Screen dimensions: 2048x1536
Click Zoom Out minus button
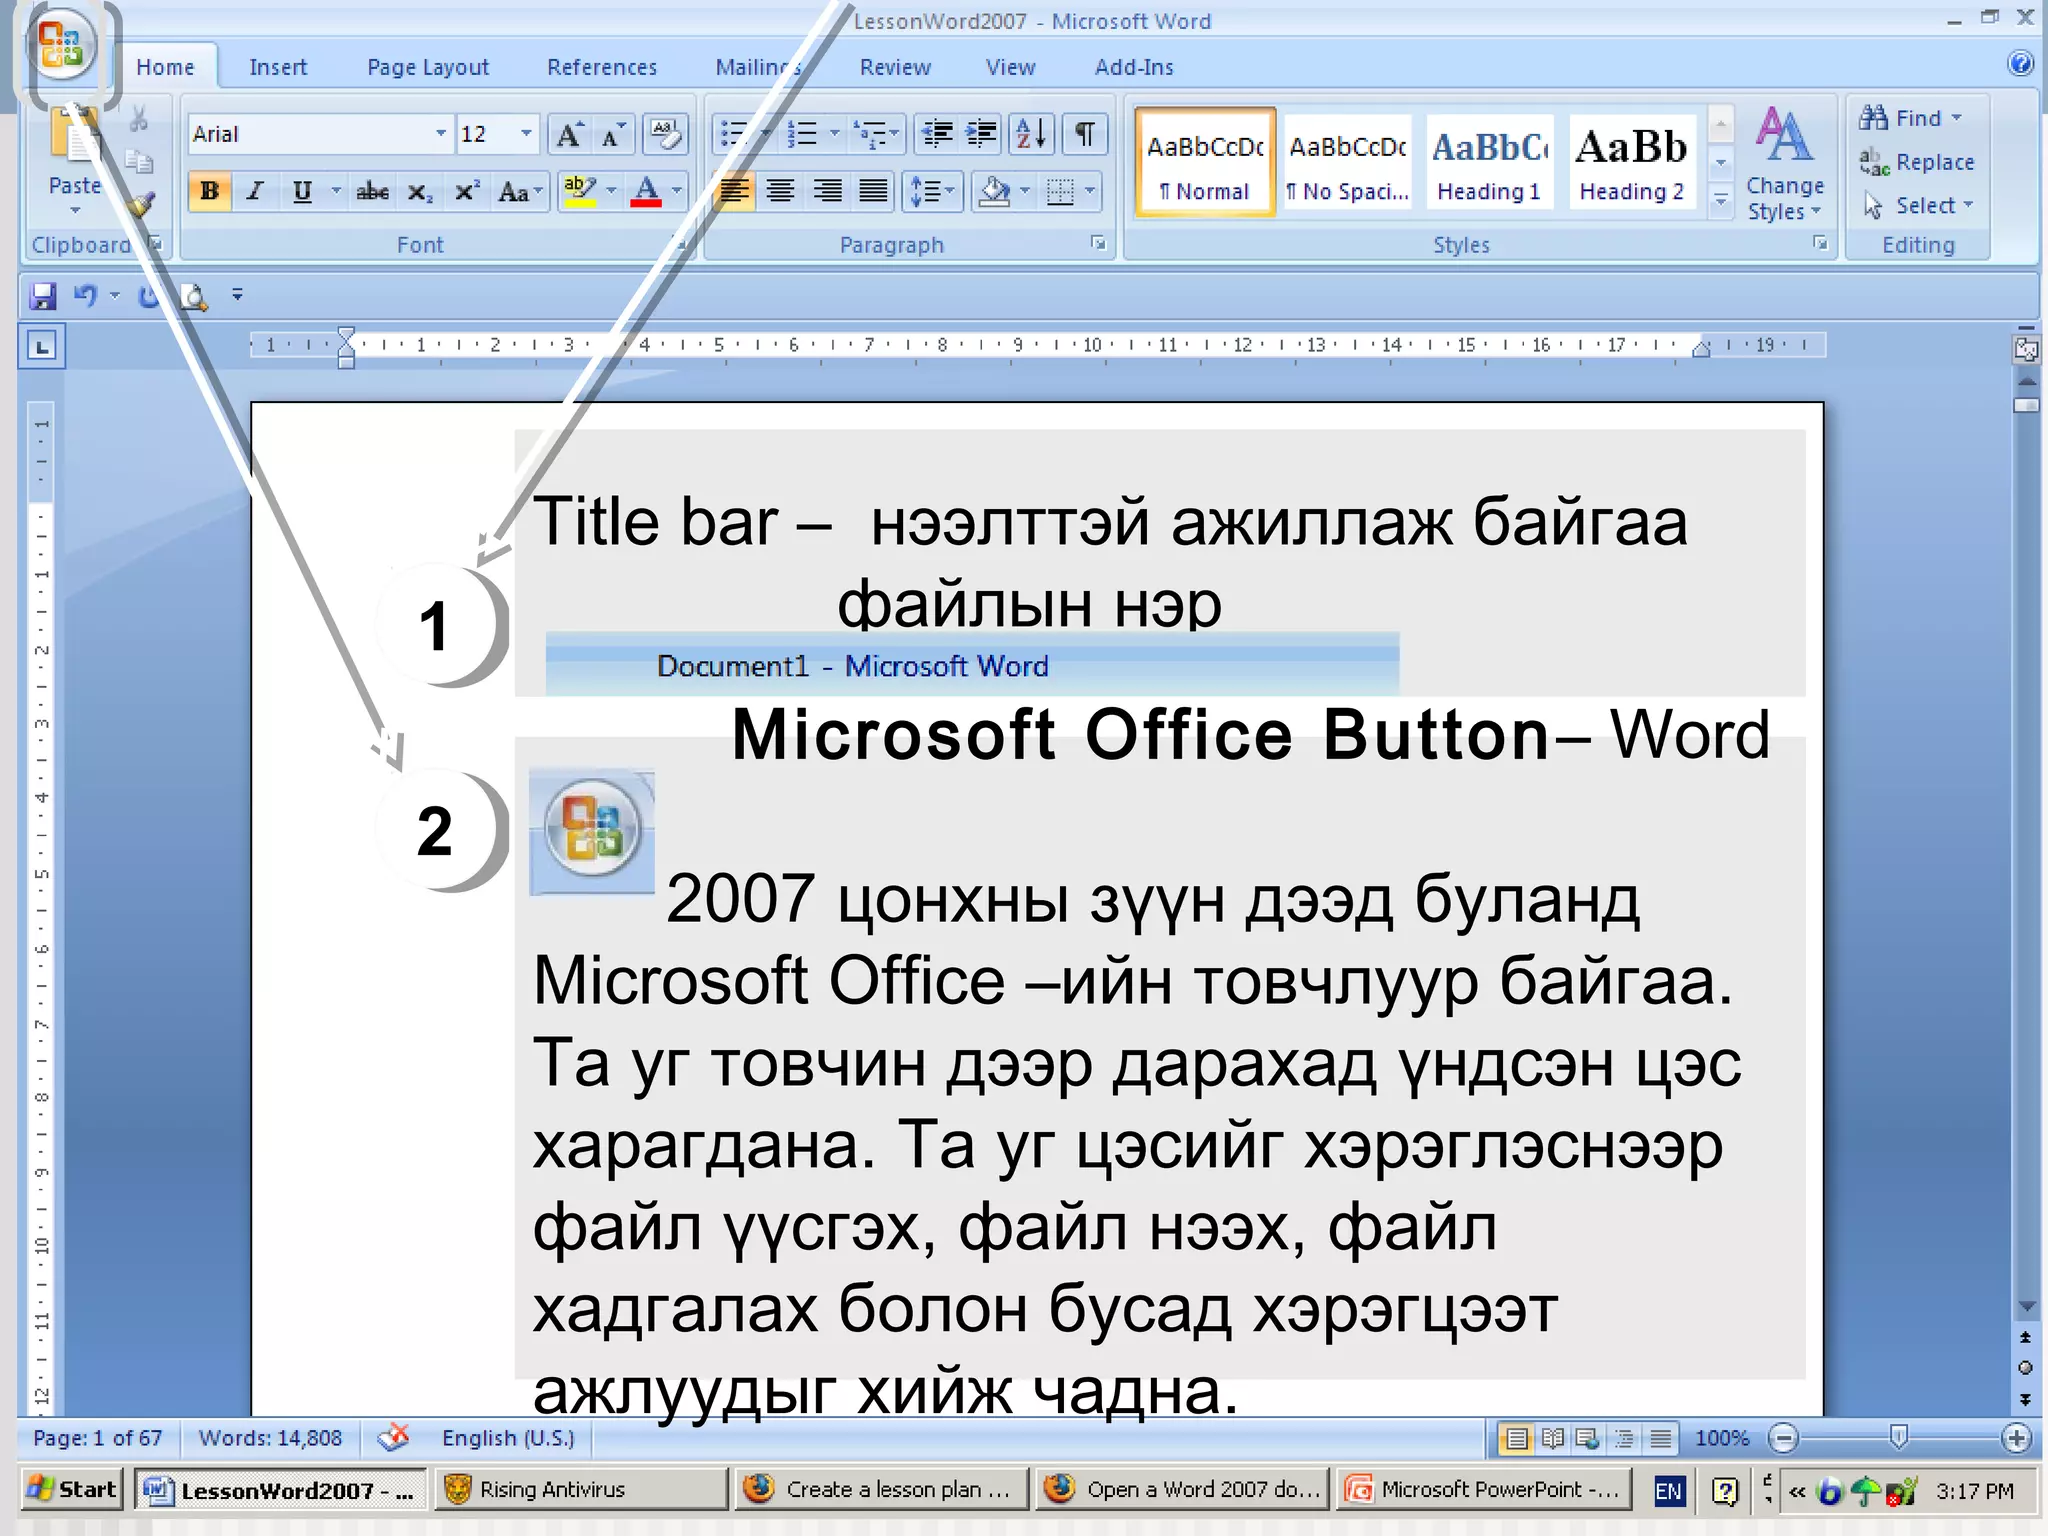pos(1783,1439)
